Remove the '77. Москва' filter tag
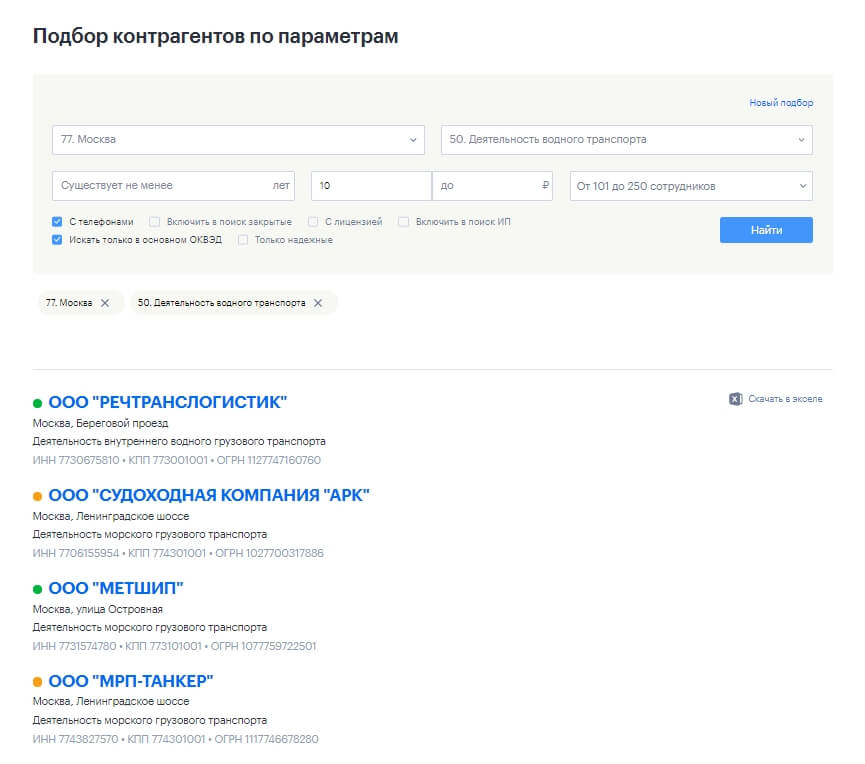Image resolution: width=865 pixels, height=764 pixels. [105, 303]
